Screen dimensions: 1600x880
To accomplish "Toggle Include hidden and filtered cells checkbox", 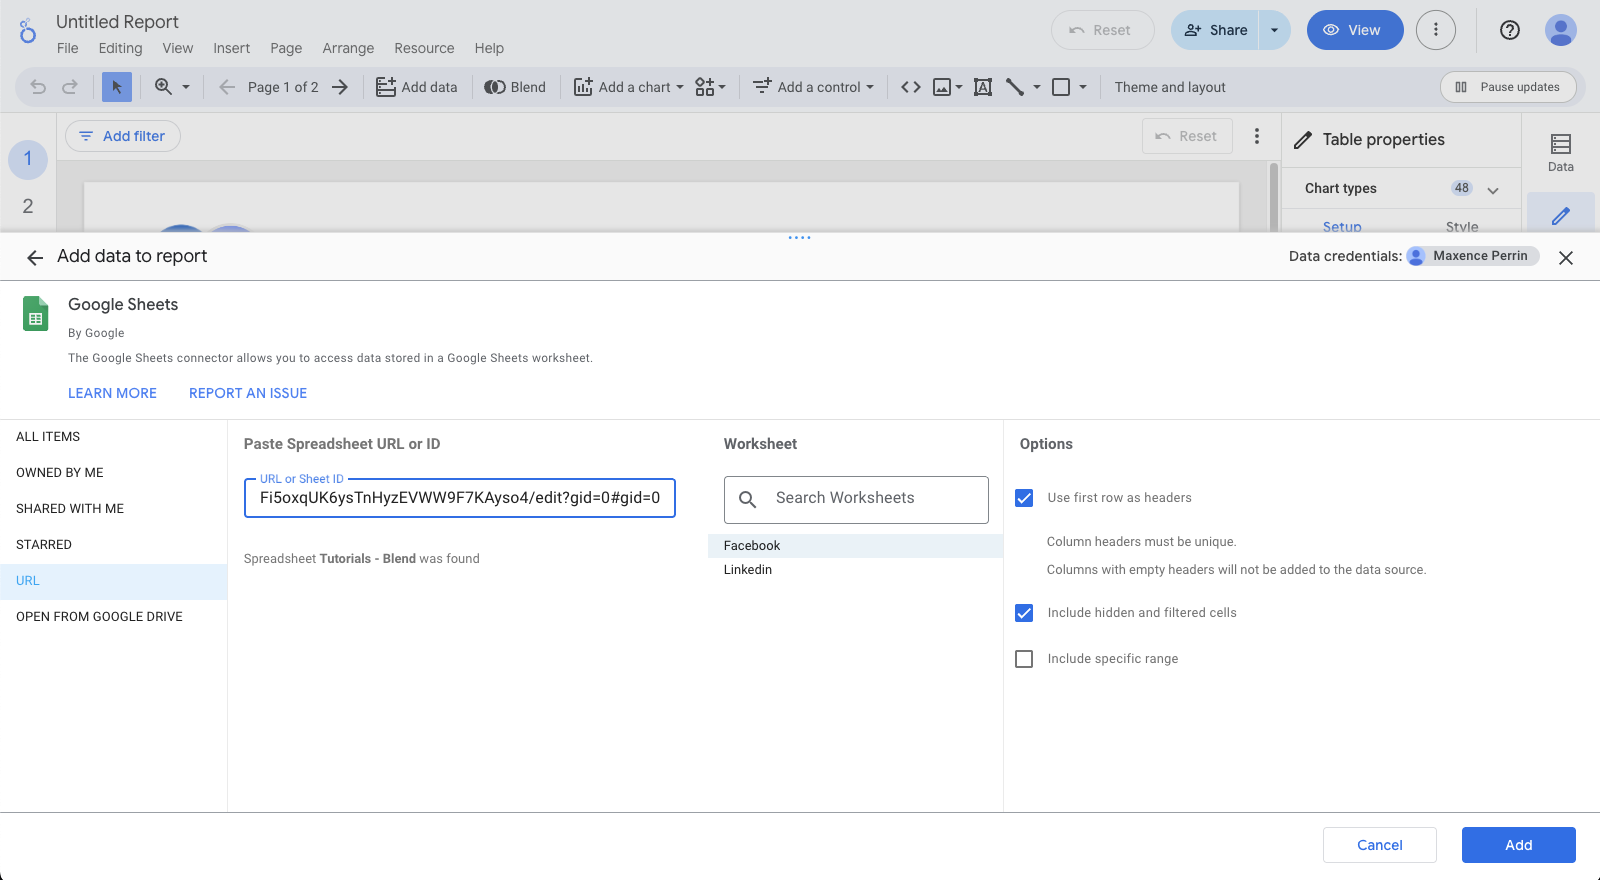I will click(1024, 613).
